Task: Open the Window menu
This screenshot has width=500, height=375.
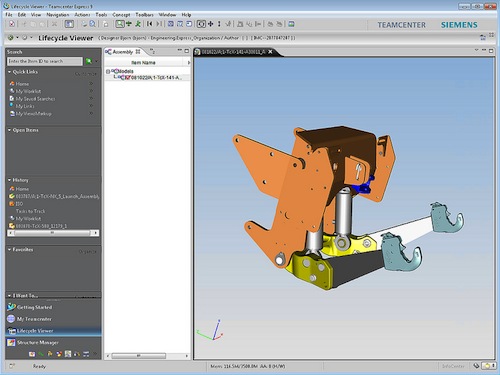Action: (167, 15)
